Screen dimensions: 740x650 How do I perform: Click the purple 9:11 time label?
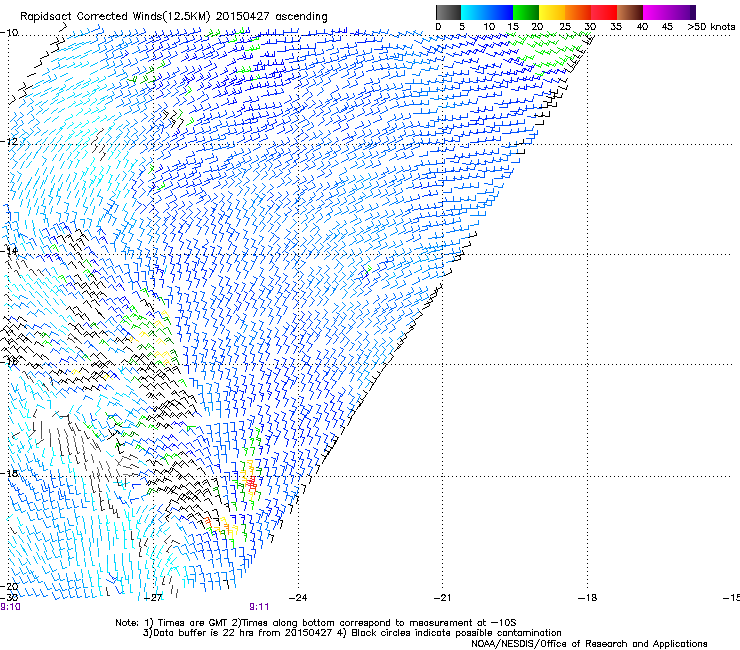259,607
